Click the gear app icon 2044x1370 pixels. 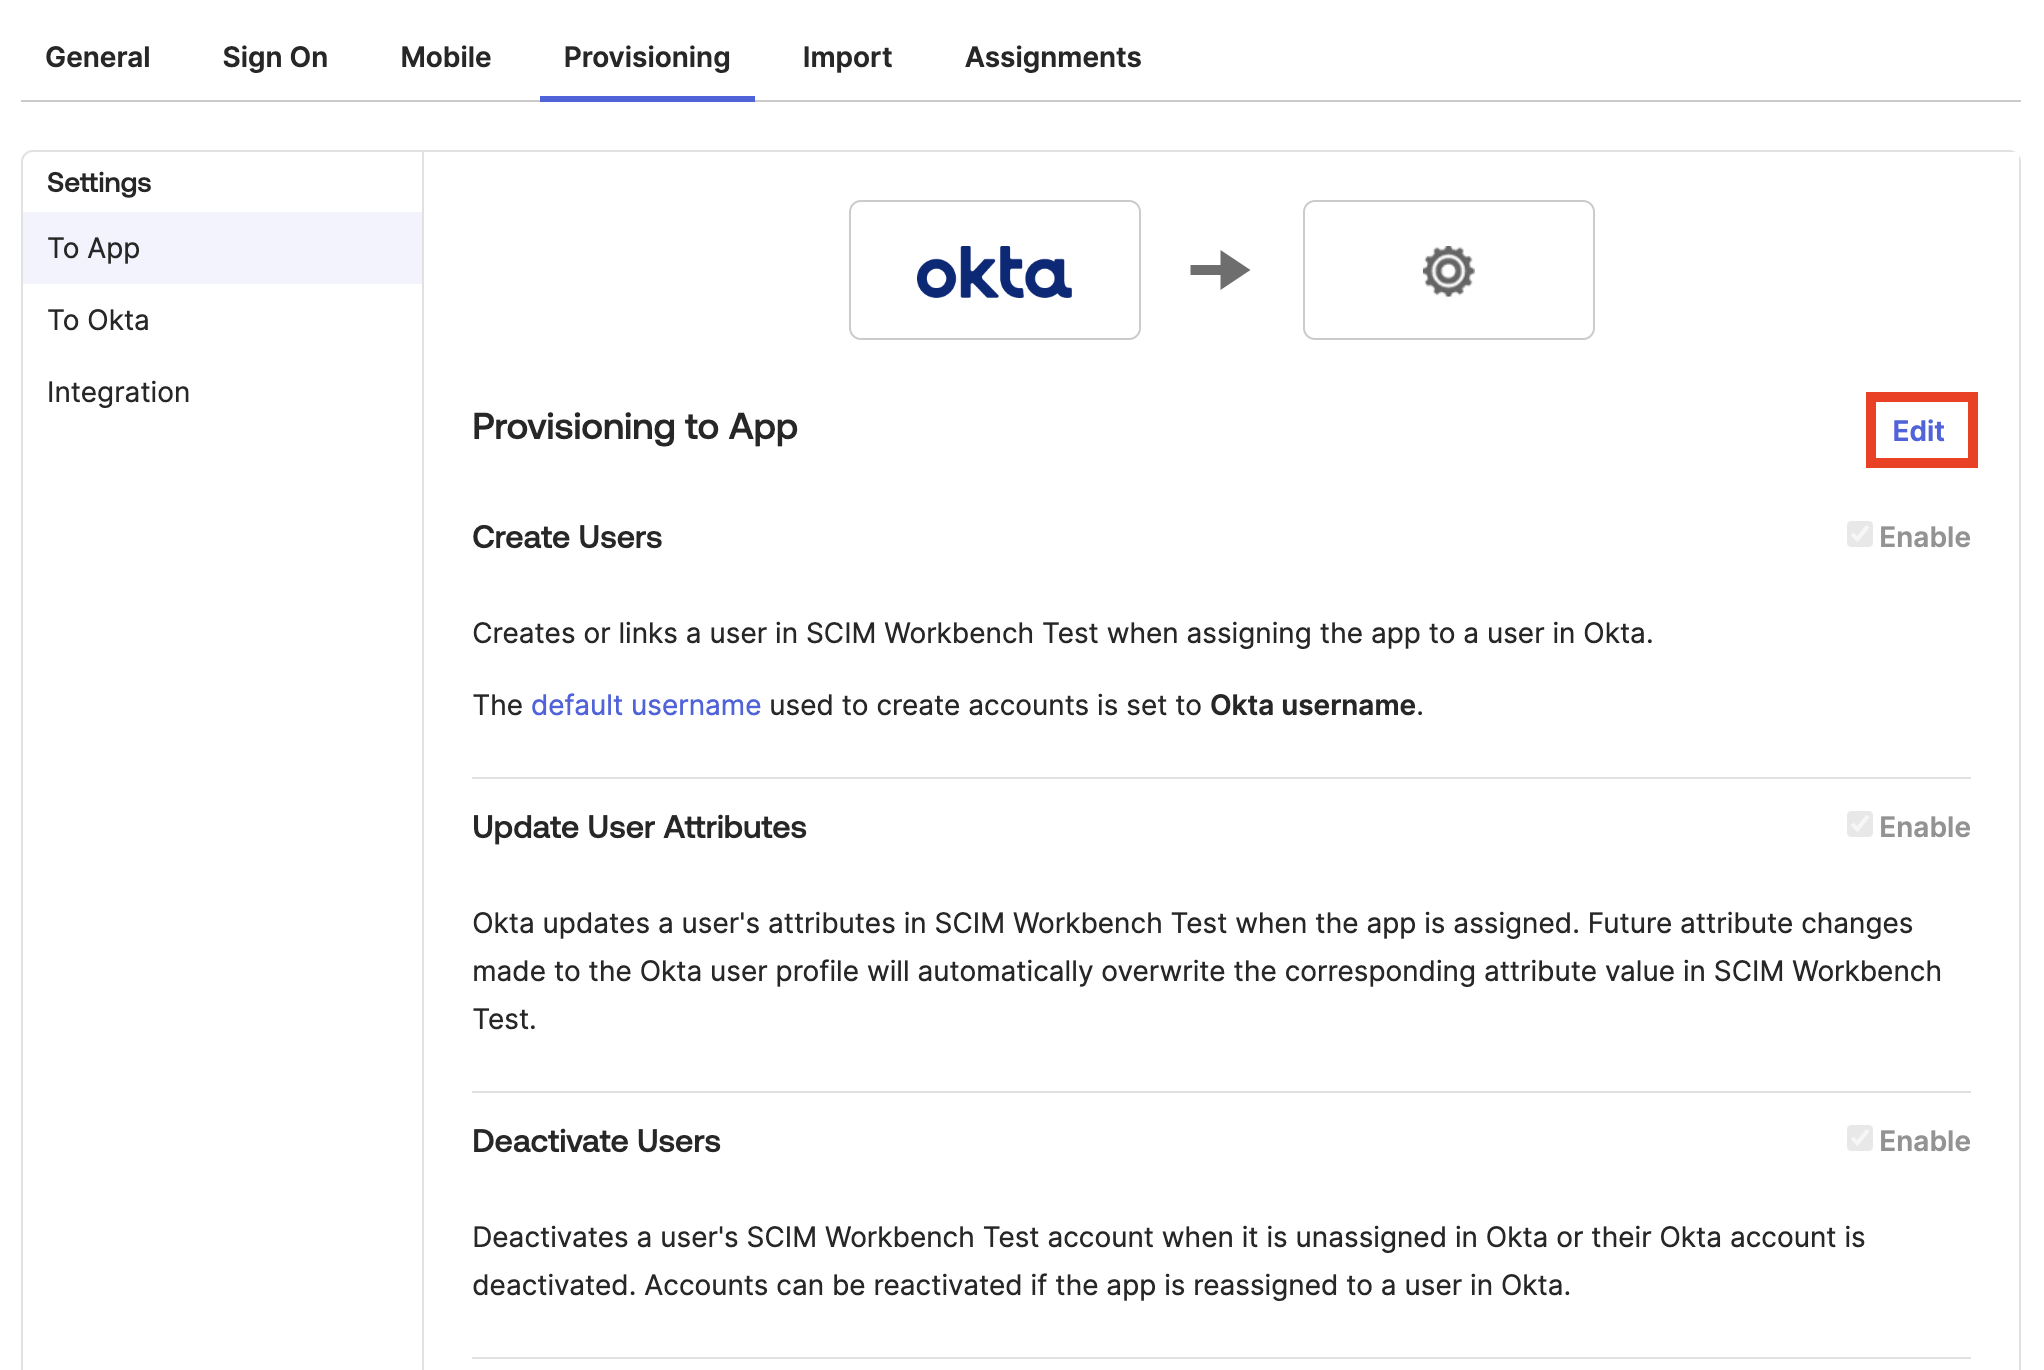(1448, 270)
